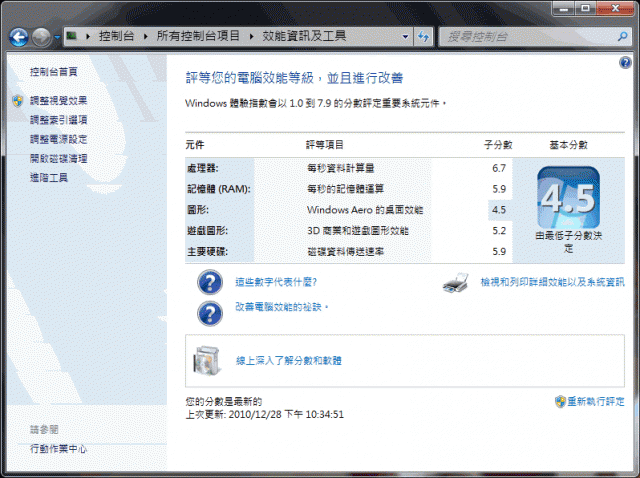Image resolution: width=640 pixels, height=478 pixels.
Task: Click the shield icon beside 調整視覺效果
Action: click(x=18, y=100)
